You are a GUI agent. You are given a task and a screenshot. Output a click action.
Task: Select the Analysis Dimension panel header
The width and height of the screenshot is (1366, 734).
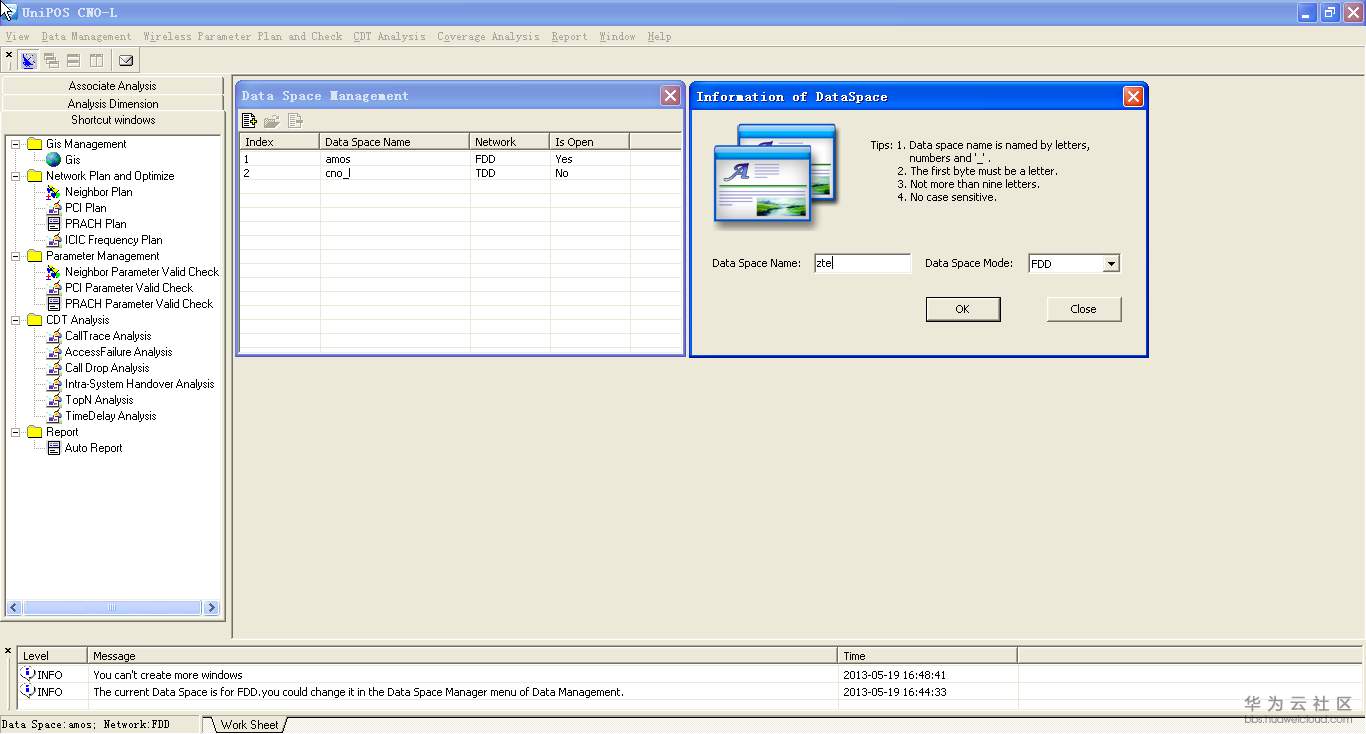[113, 103]
